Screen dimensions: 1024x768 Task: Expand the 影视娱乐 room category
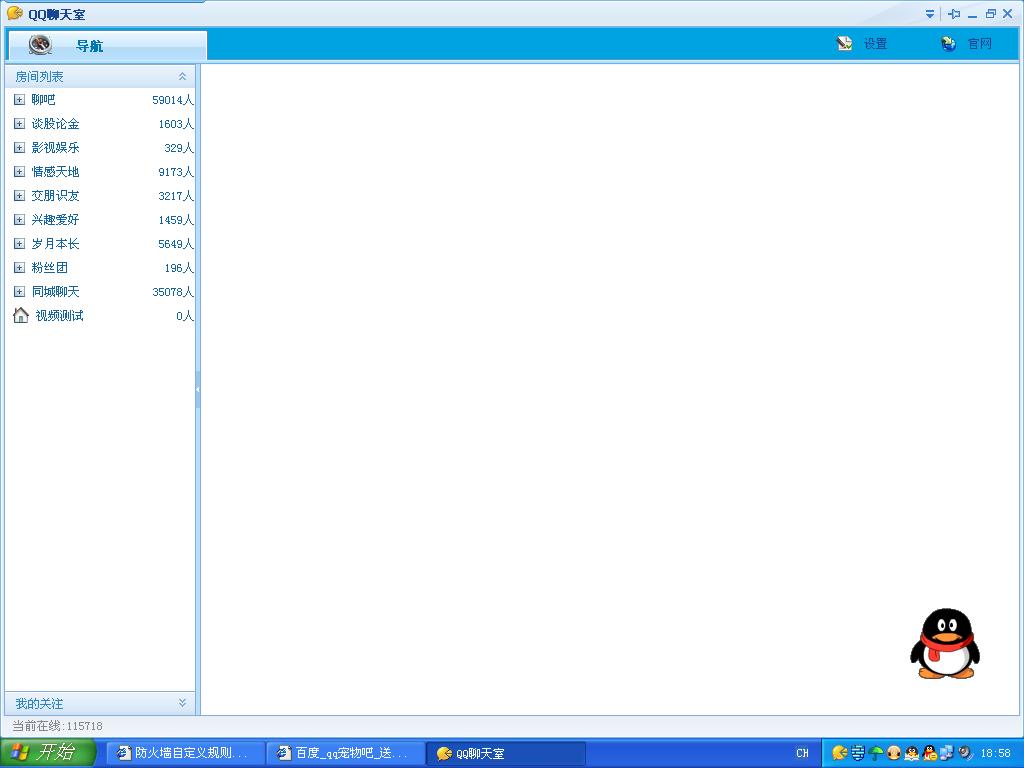point(20,148)
